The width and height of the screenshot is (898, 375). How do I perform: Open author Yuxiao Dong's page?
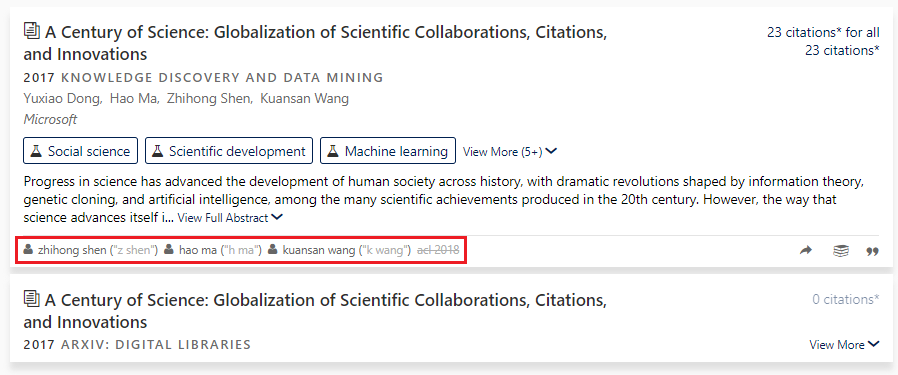coord(62,98)
